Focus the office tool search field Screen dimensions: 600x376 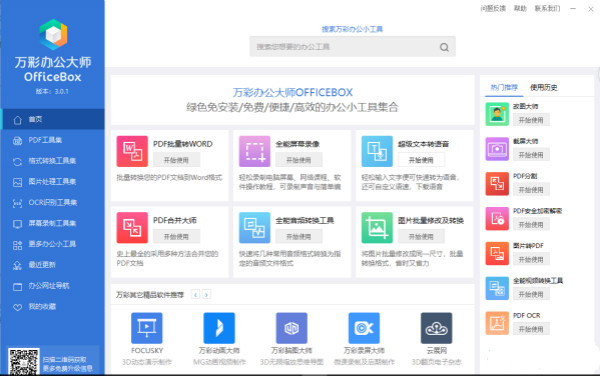click(352, 47)
